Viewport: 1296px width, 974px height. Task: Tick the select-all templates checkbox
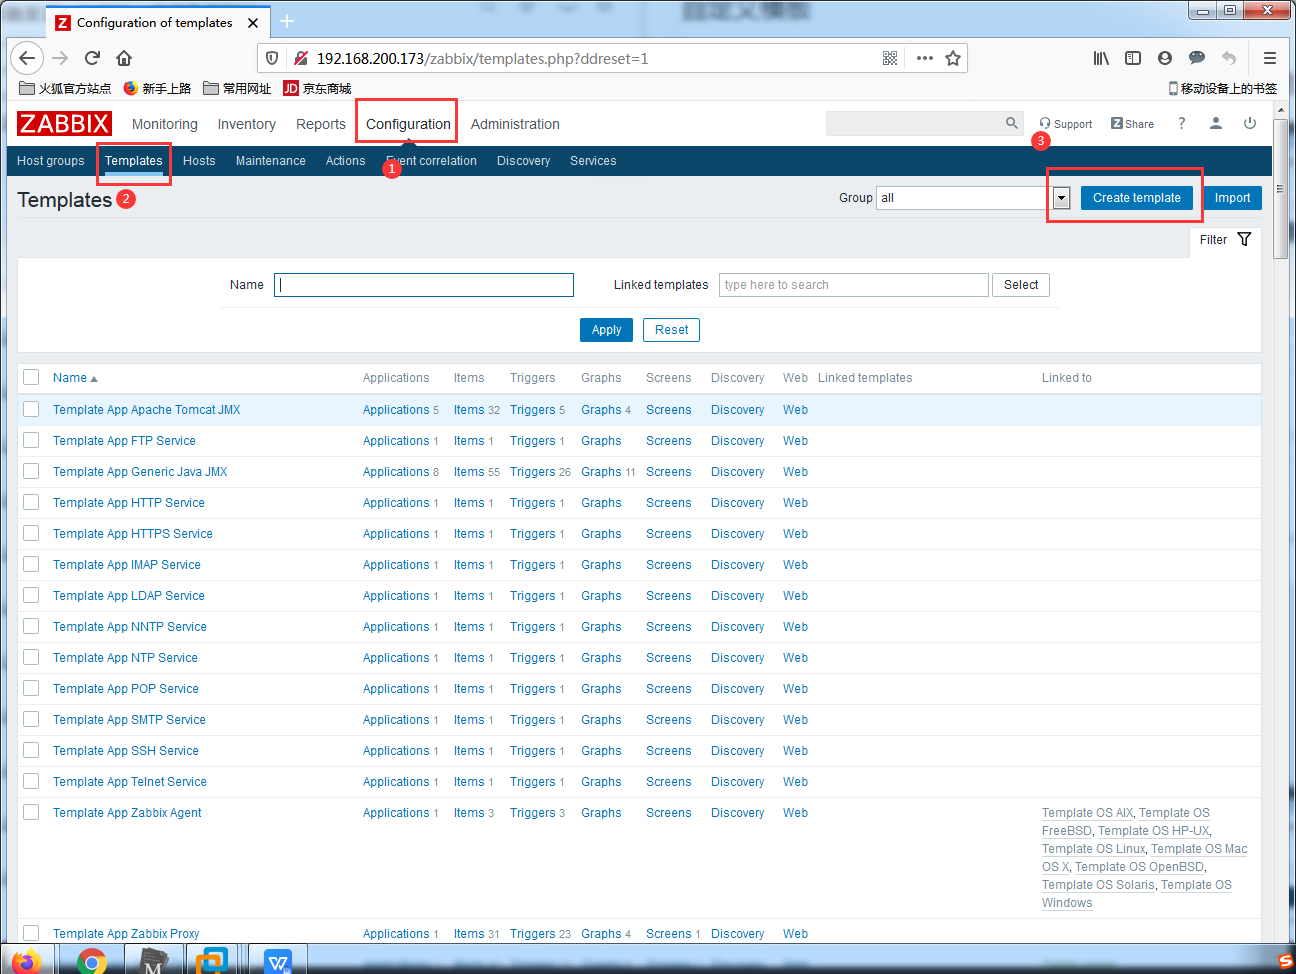31,377
